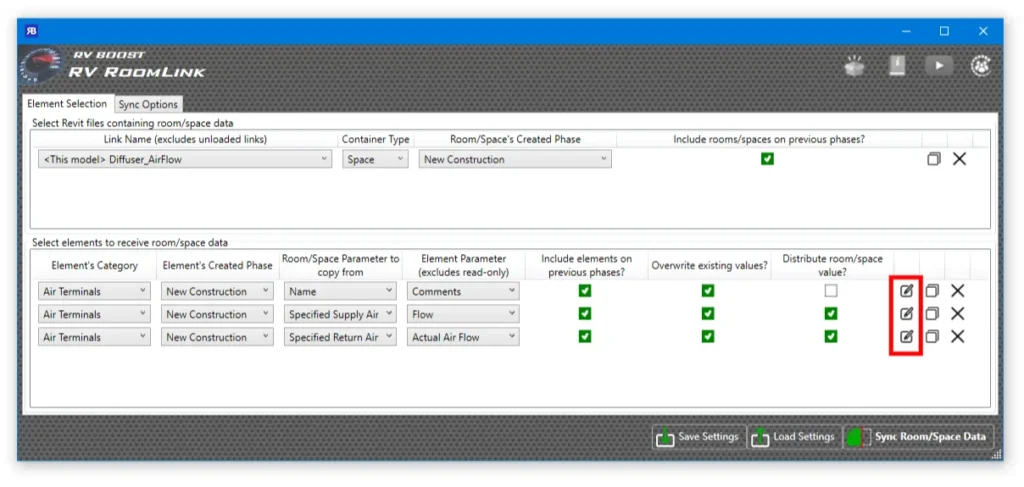
Task: Click the Distribute room/space value column header
Action: pos(832,266)
